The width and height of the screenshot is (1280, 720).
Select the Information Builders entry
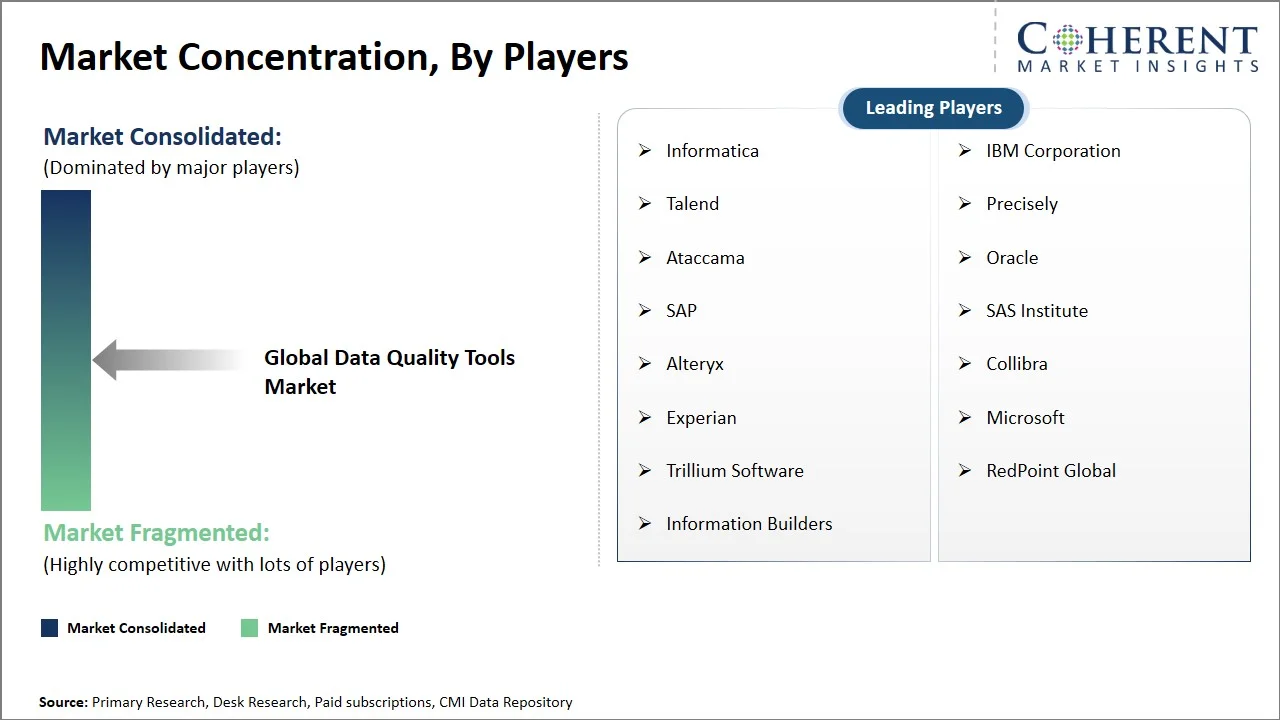tap(749, 524)
